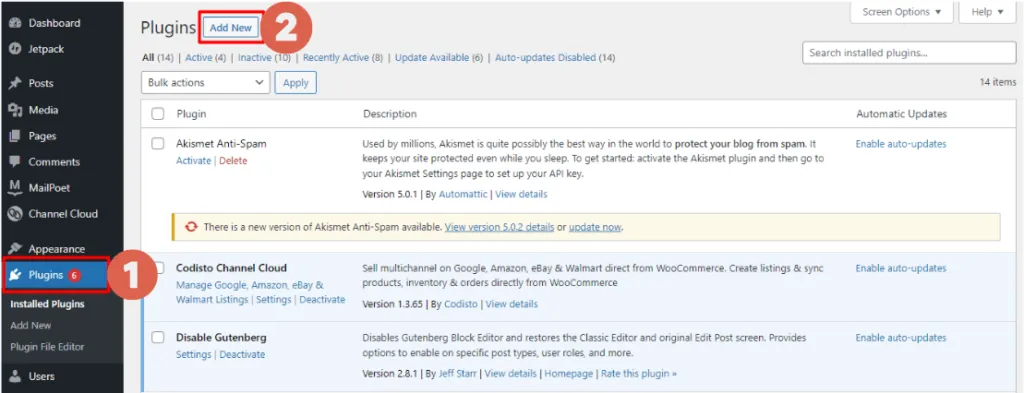Open Plugin File Editor submenu item

[47, 347]
